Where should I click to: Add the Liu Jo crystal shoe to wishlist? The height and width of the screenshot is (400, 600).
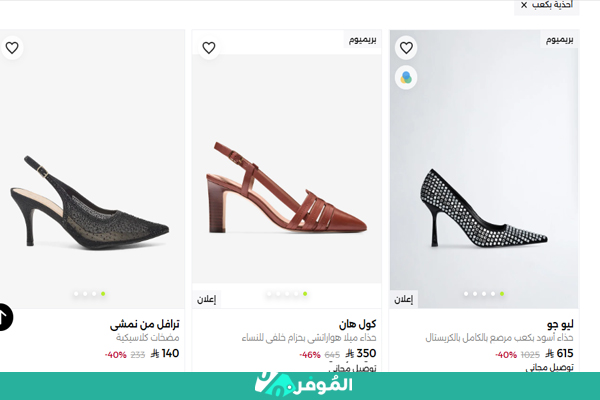pyautogui.click(x=406, y=48)
